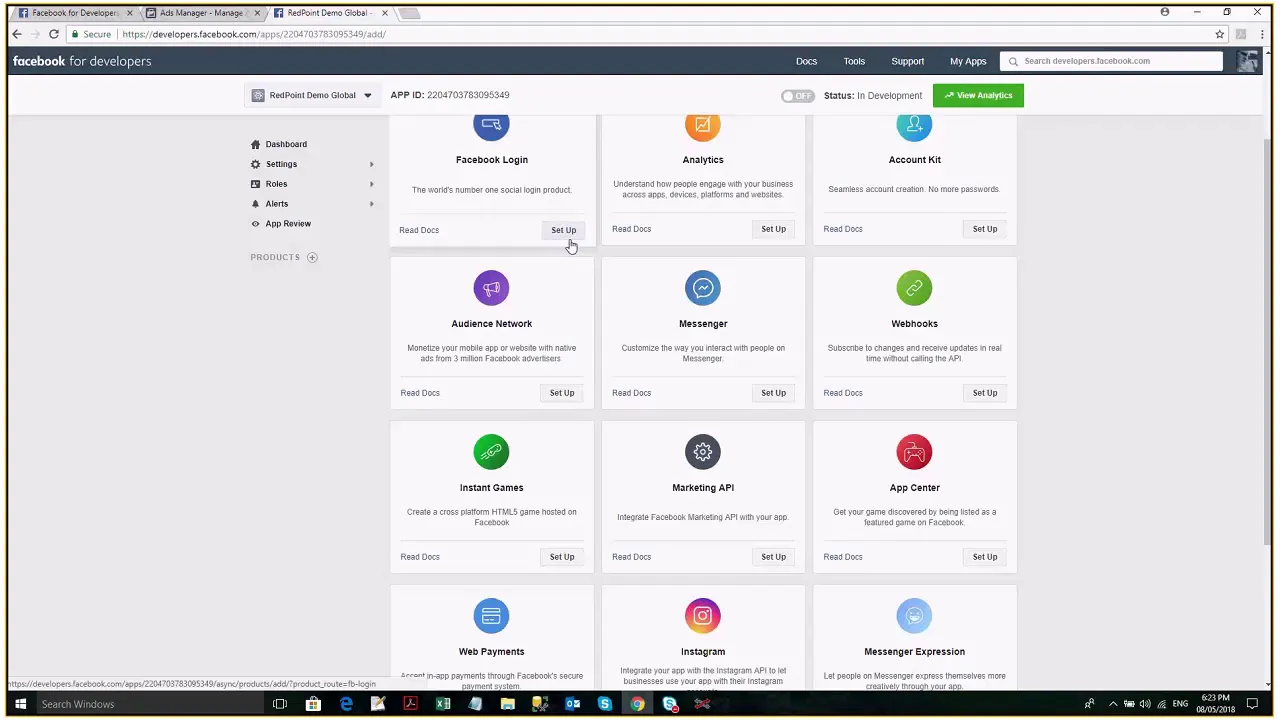Set Up Messenger product

click(773, 393)
